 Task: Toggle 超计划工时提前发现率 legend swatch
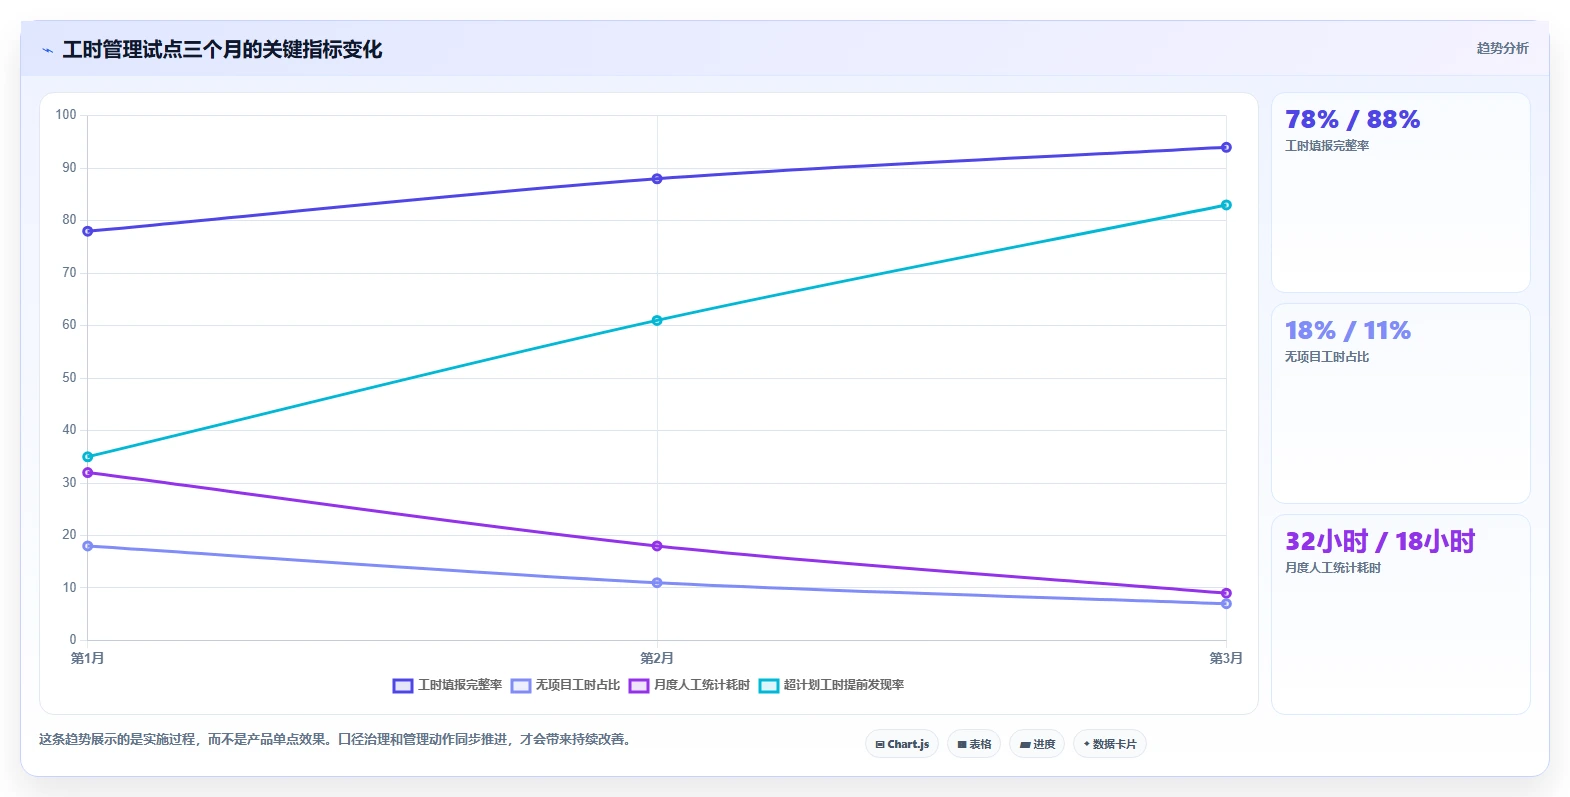pyautogui.click(x=769, y=686)
